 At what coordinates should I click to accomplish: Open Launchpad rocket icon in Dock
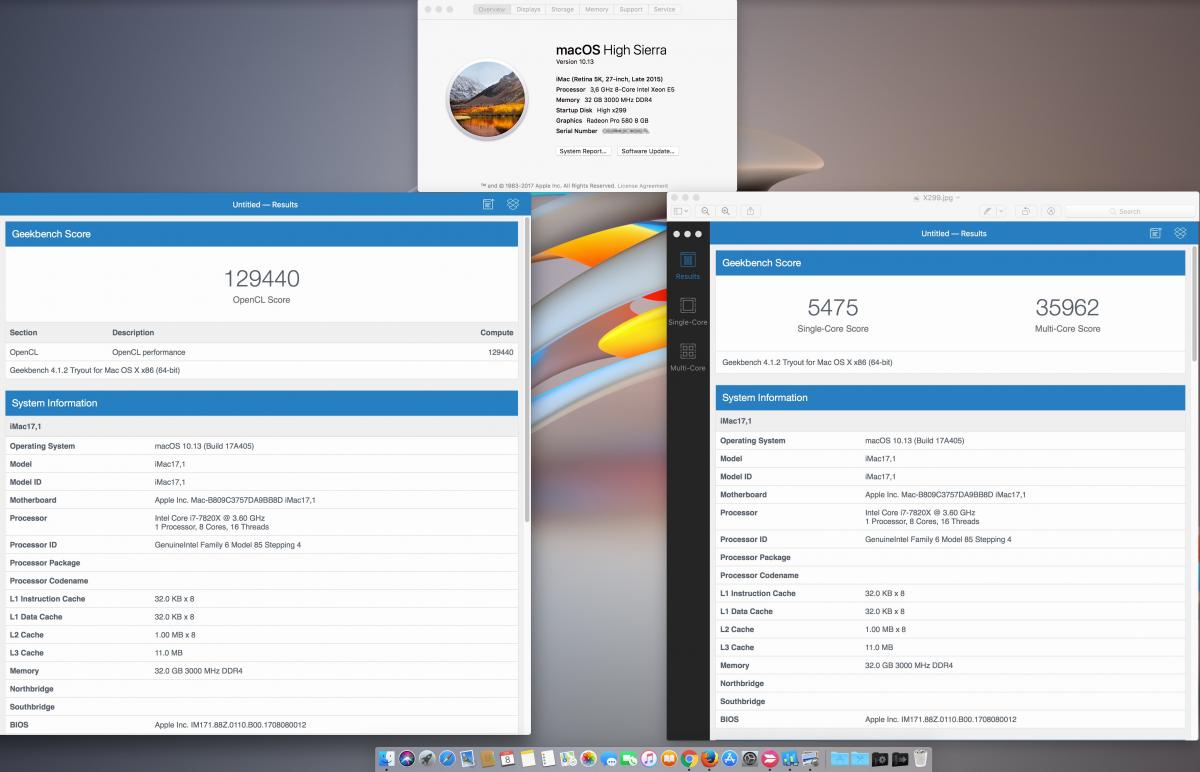[427, 759]
